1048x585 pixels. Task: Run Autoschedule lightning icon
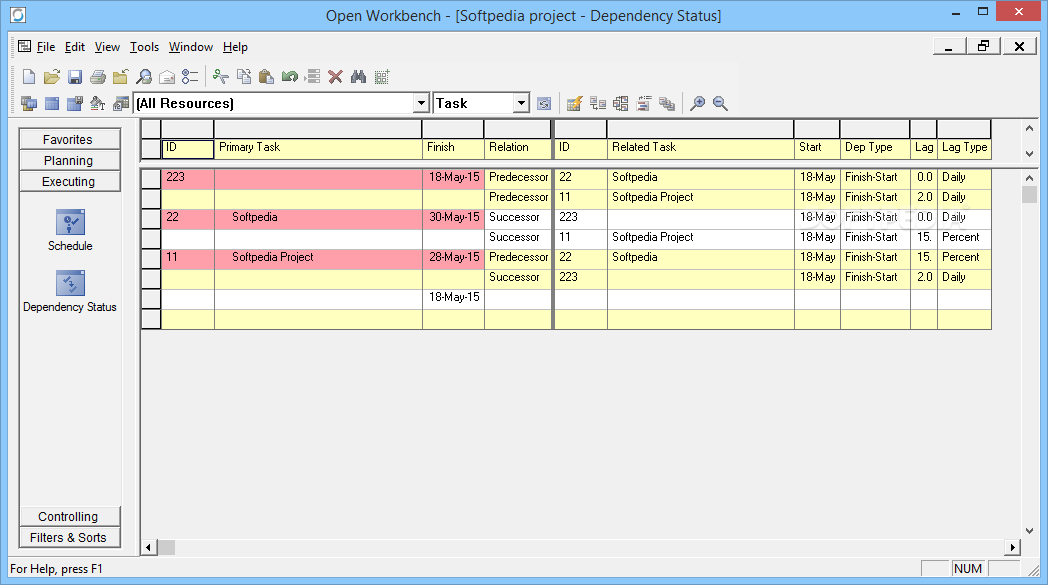point(574,104)
